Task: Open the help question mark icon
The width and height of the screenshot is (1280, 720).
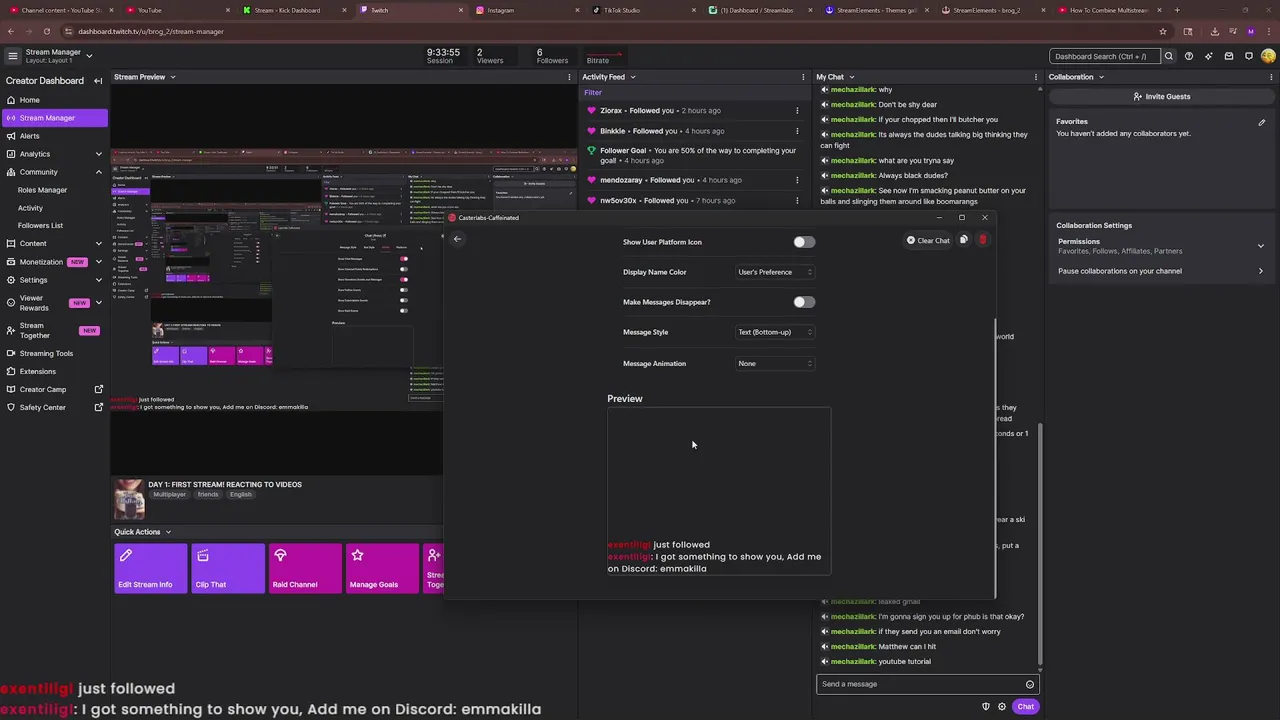Action: [x=1188, y=56]
